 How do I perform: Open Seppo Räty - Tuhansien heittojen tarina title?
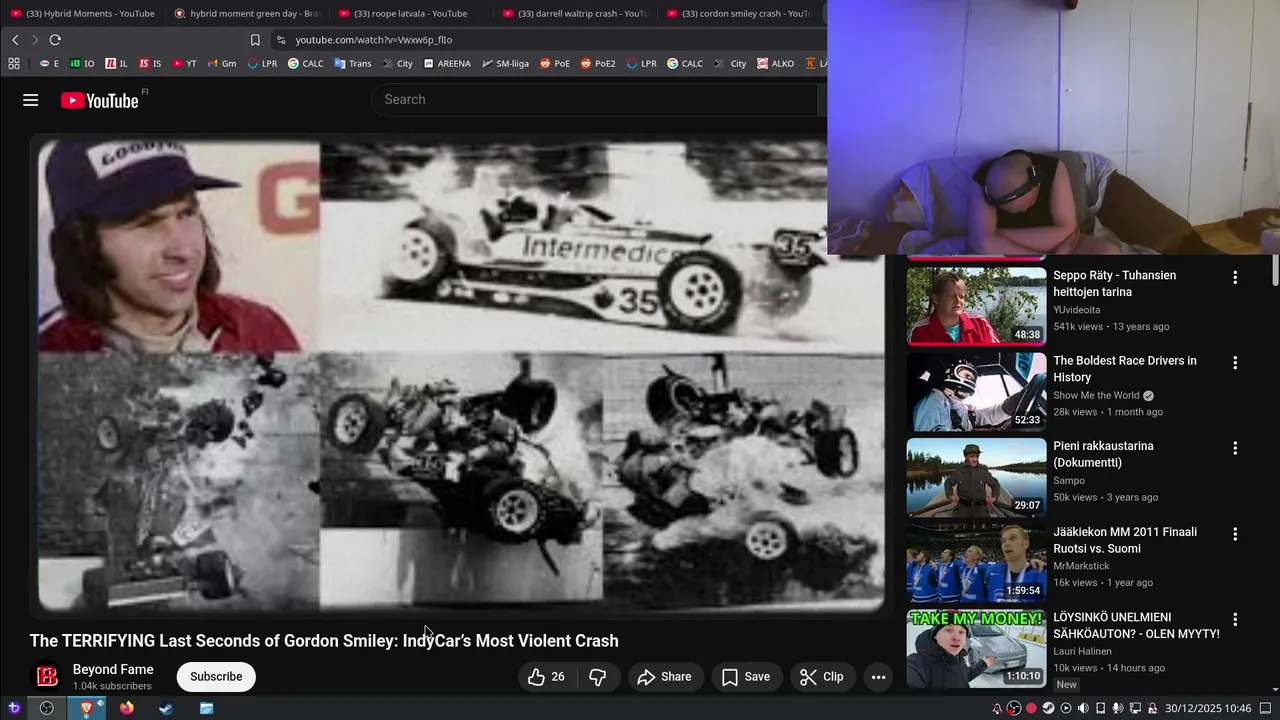click(1114, 283)
